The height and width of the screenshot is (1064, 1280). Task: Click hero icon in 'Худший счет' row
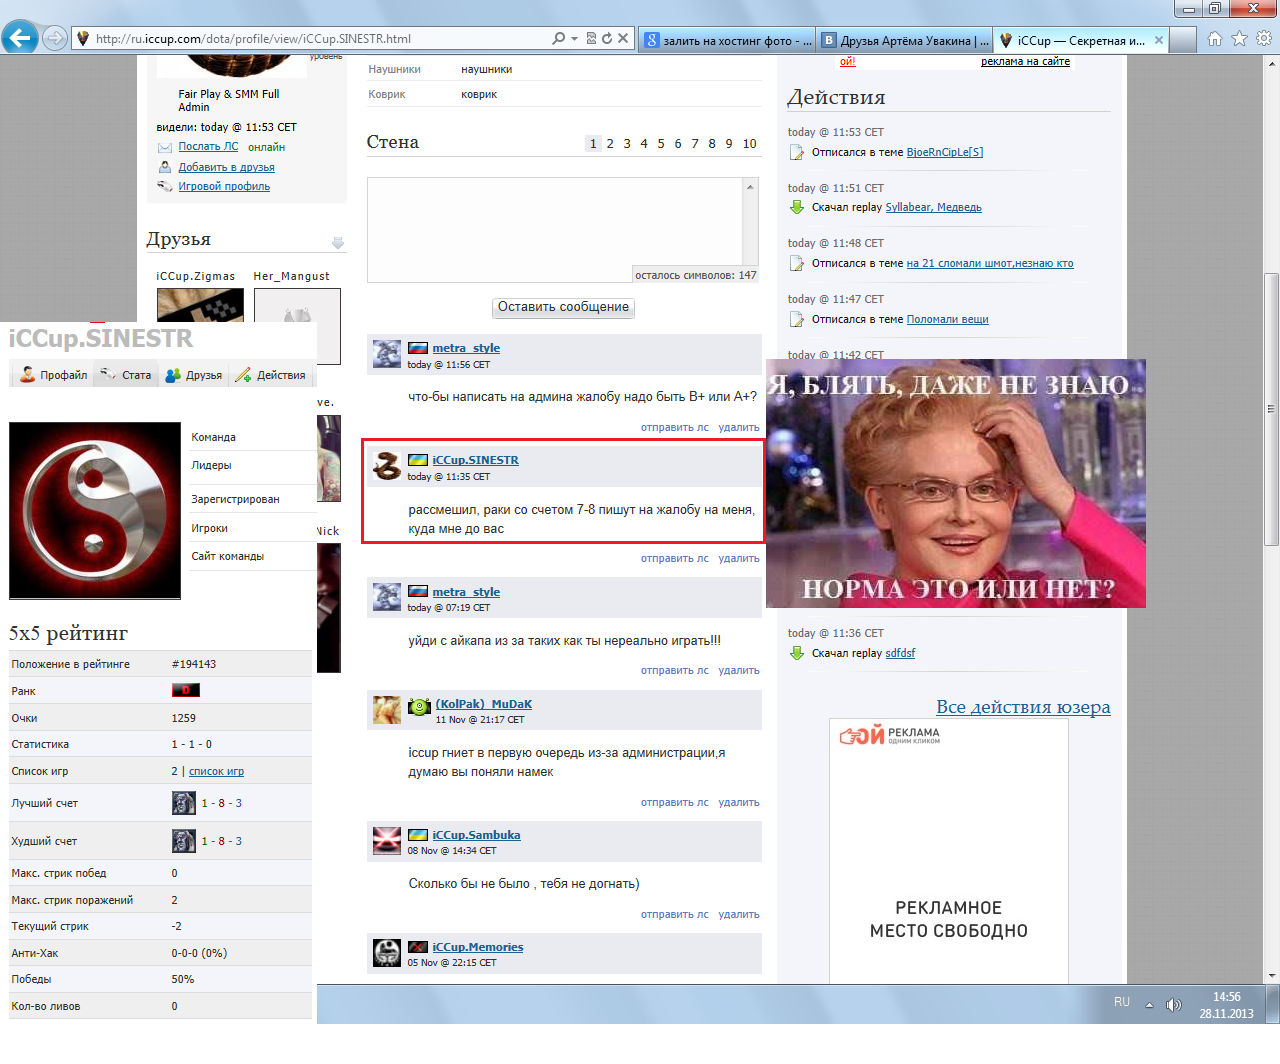[x=184, y=841]
